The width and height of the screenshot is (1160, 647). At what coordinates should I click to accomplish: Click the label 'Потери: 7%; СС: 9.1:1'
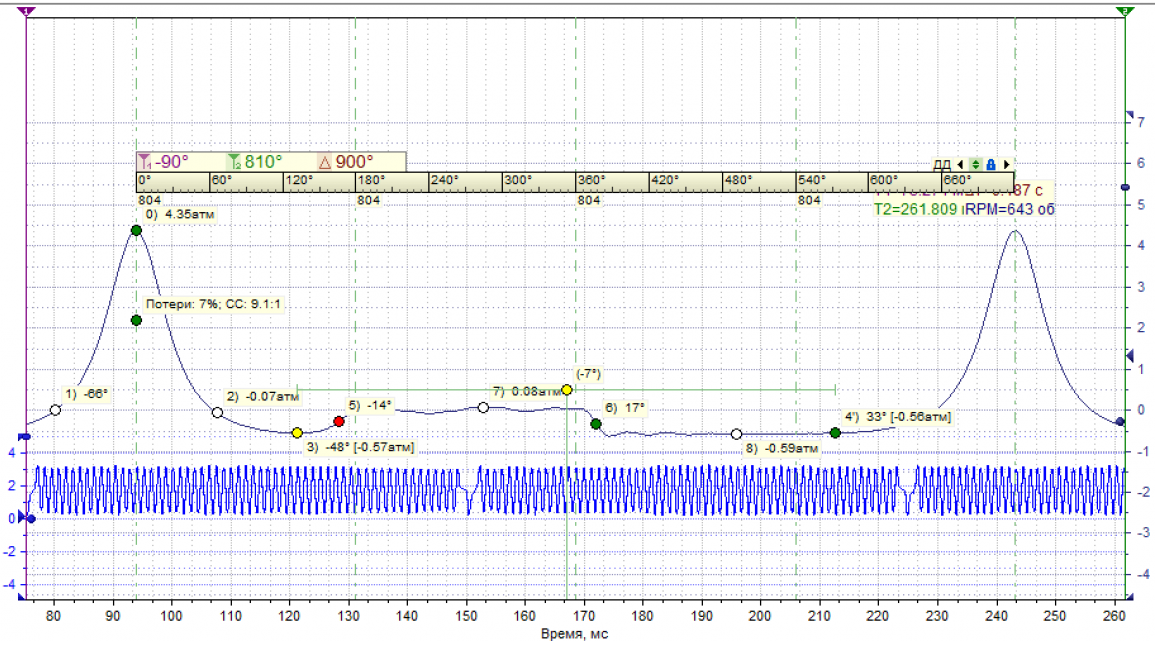pyautogui.click(x=213, y=304)
